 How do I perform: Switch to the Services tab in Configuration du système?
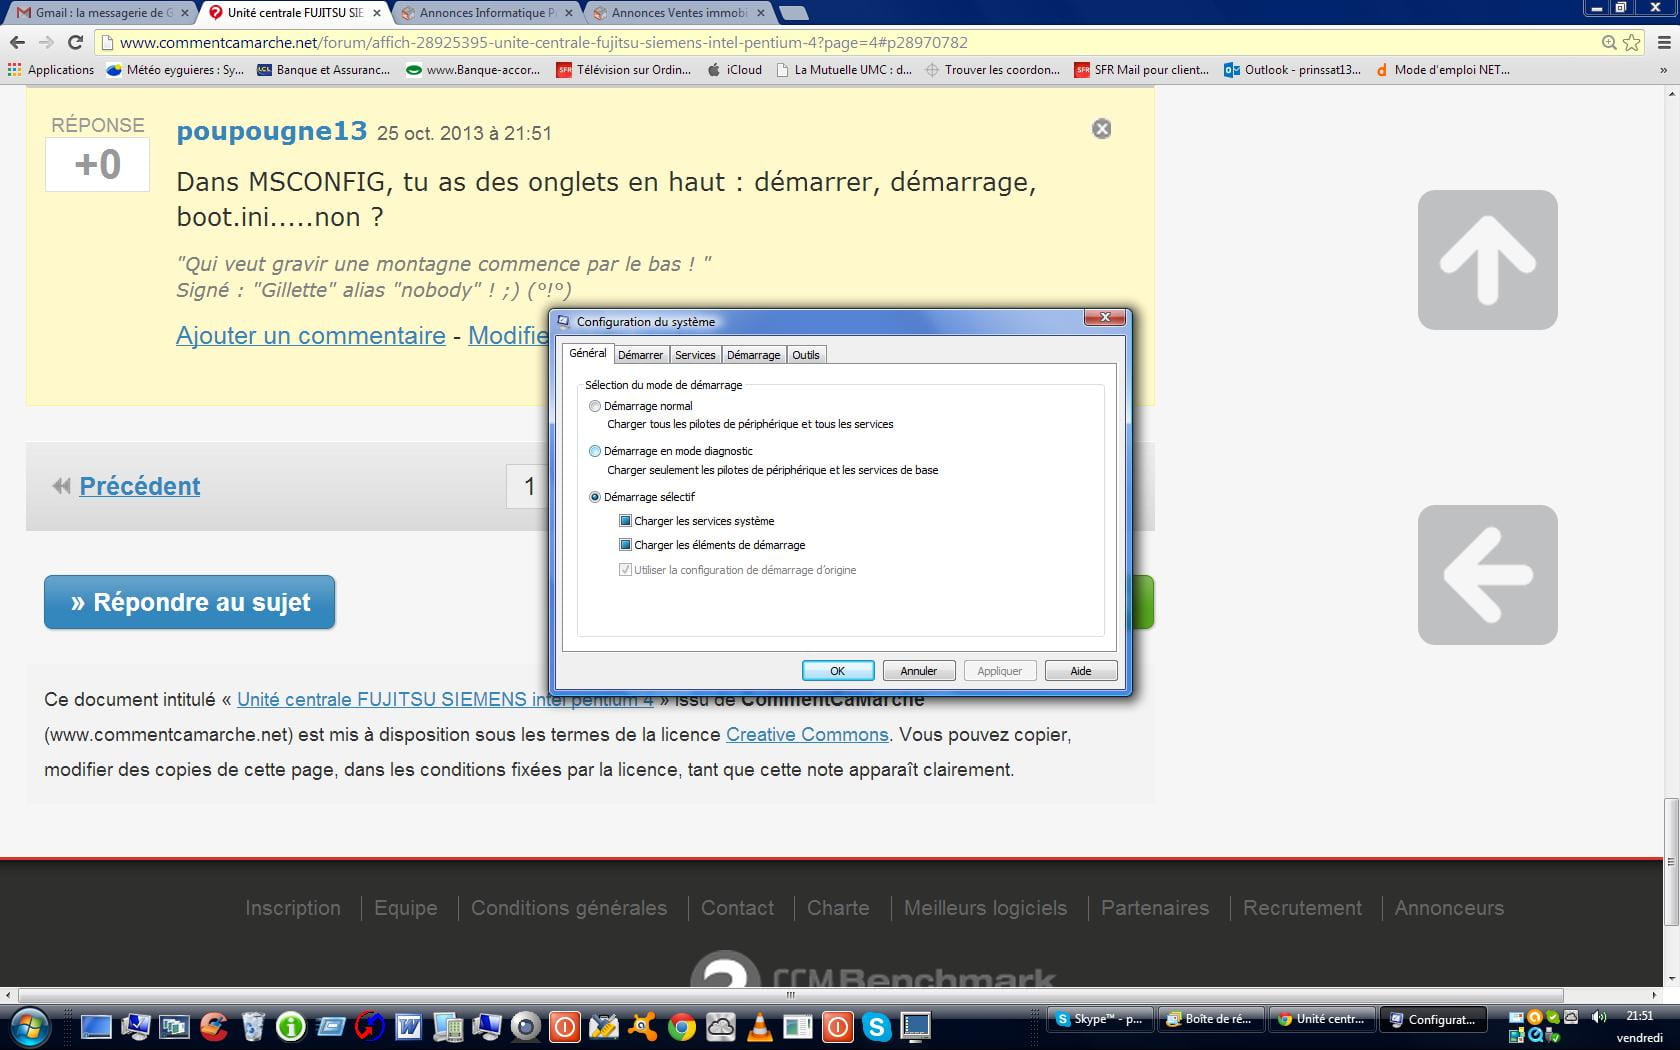pos(694,355)
